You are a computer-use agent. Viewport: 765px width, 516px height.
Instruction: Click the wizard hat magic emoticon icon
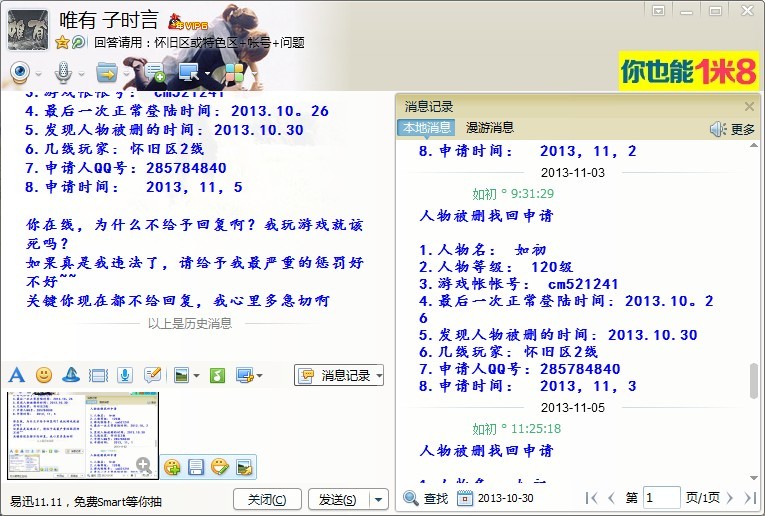71,375
